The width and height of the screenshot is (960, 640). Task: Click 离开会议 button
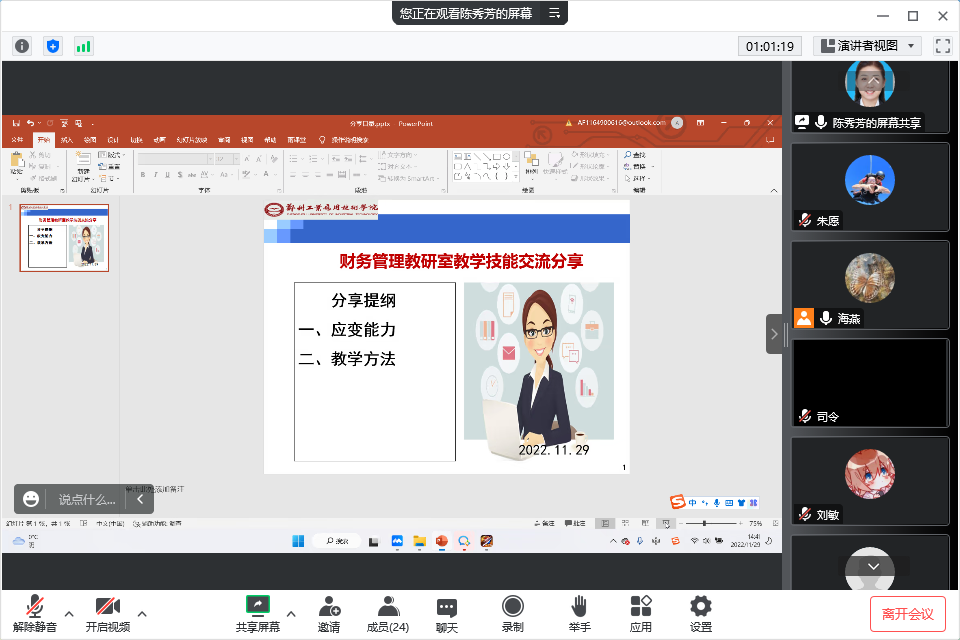point(907,613)
